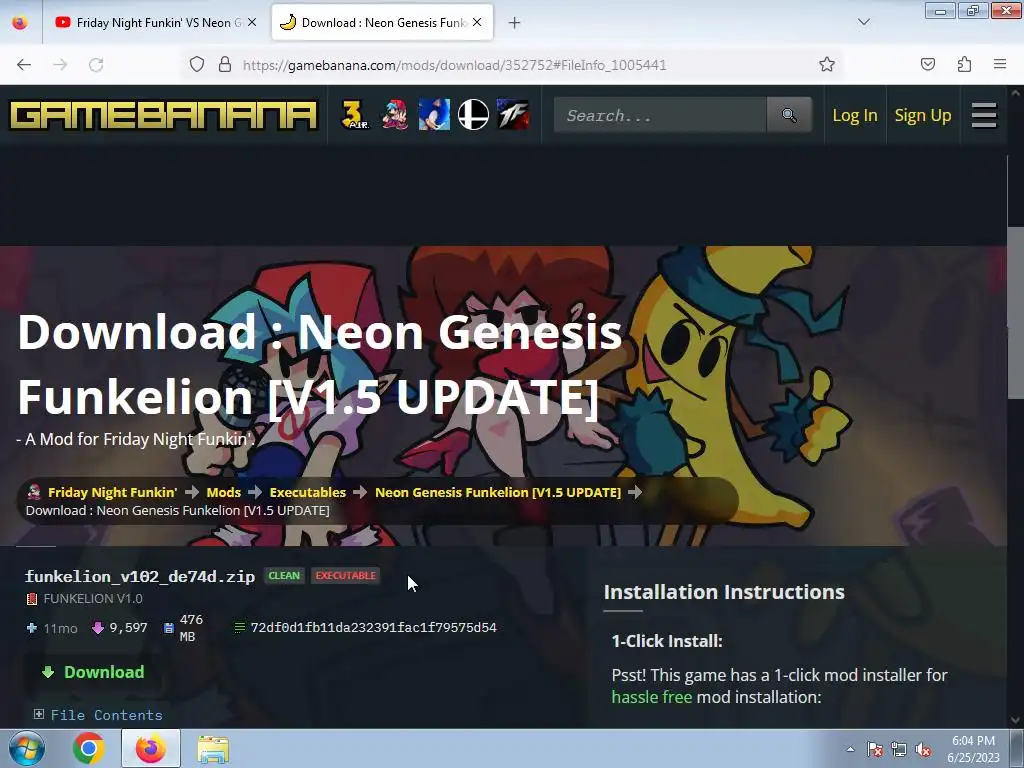Click the GameBanana logo

[163, 115]
